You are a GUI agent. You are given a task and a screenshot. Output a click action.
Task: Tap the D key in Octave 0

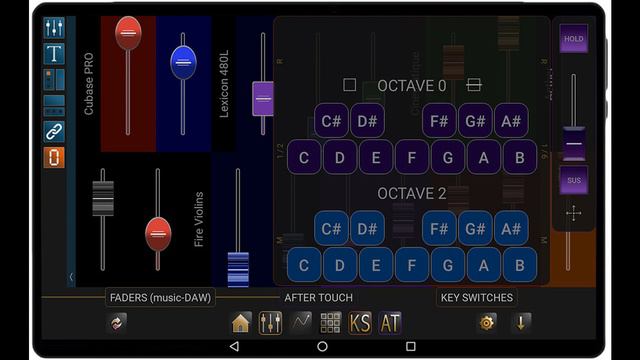340,157
